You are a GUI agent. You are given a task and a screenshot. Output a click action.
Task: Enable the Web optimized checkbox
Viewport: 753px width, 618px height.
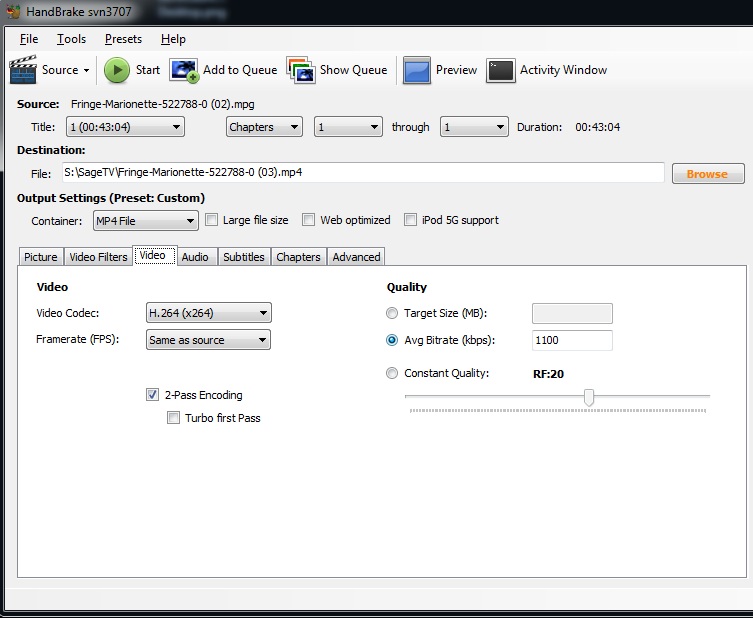(x=308, y=220)
